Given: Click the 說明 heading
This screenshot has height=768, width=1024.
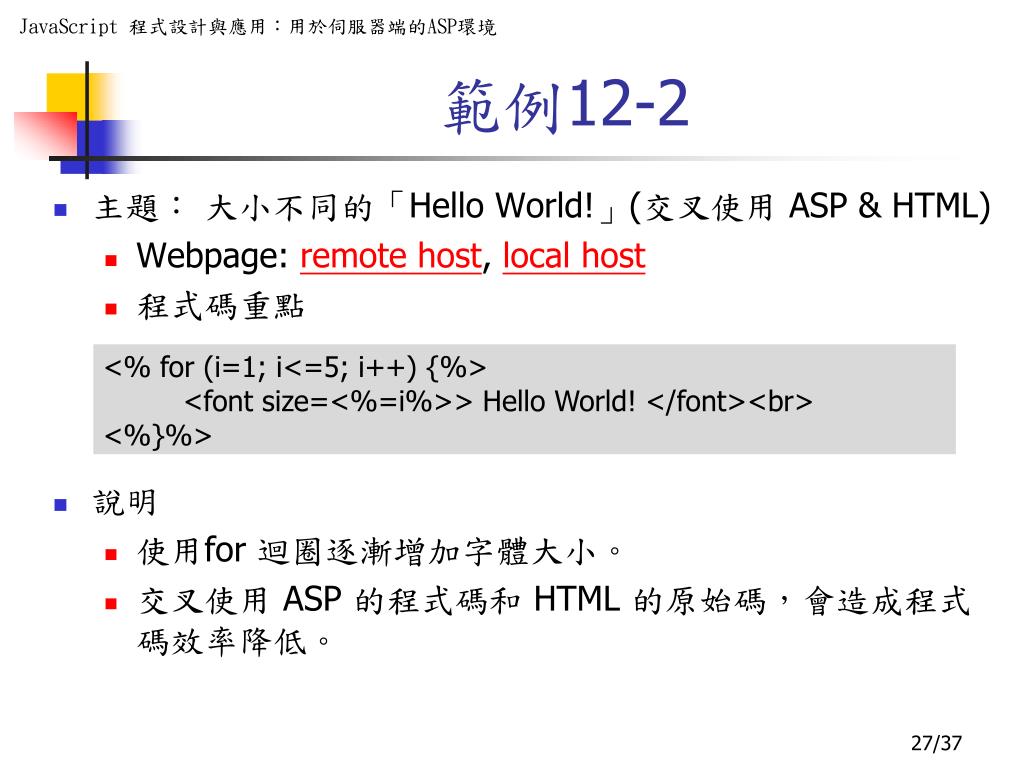Looking at the screenshot, I should (x=125, y=503).
